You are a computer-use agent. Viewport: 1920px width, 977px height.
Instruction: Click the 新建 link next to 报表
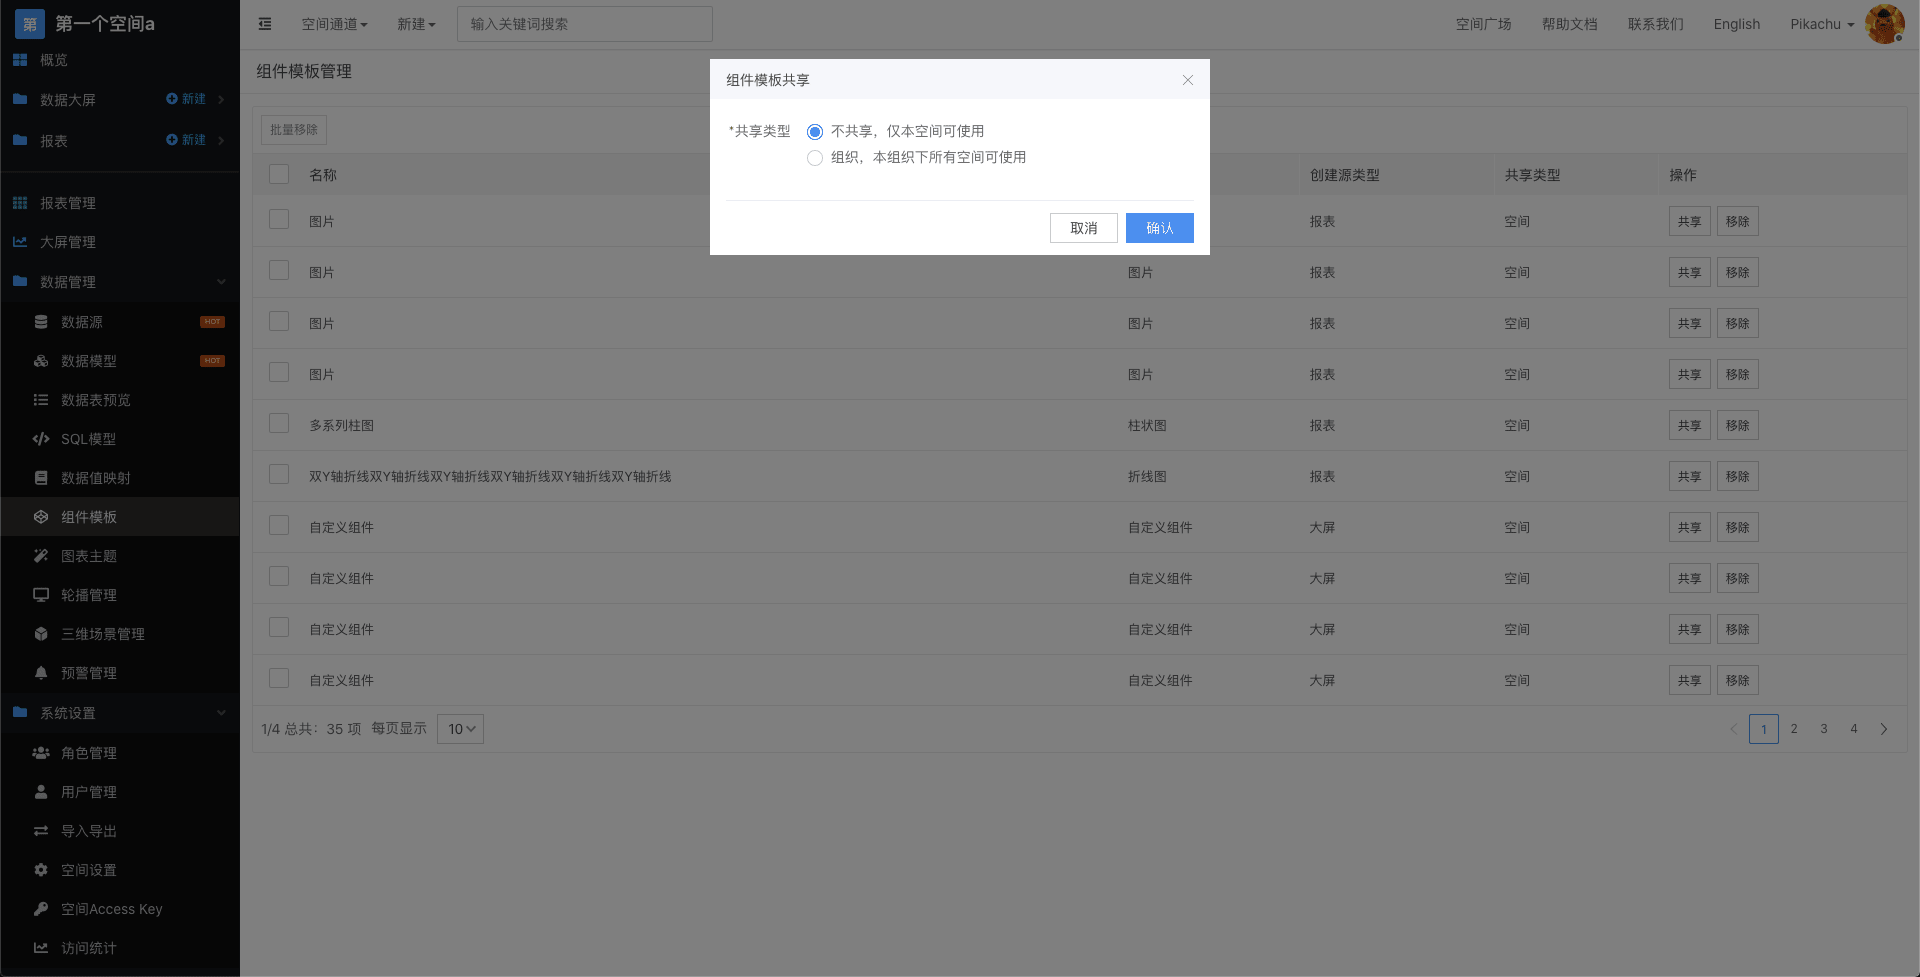(x=186, y=140)
